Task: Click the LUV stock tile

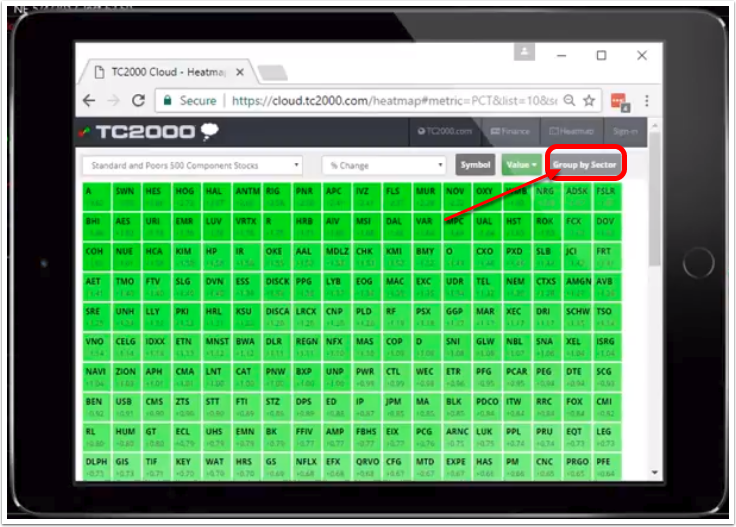Action: (x=216, y=227)
